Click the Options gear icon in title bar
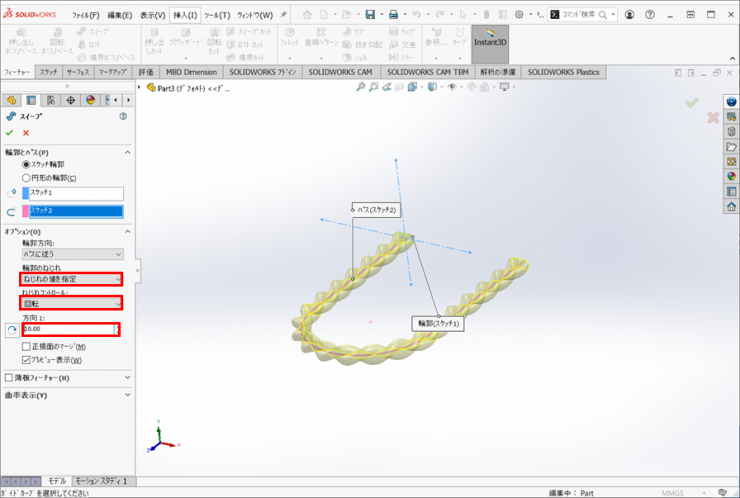This screenshot has height=498, width=740. (519, 15)
